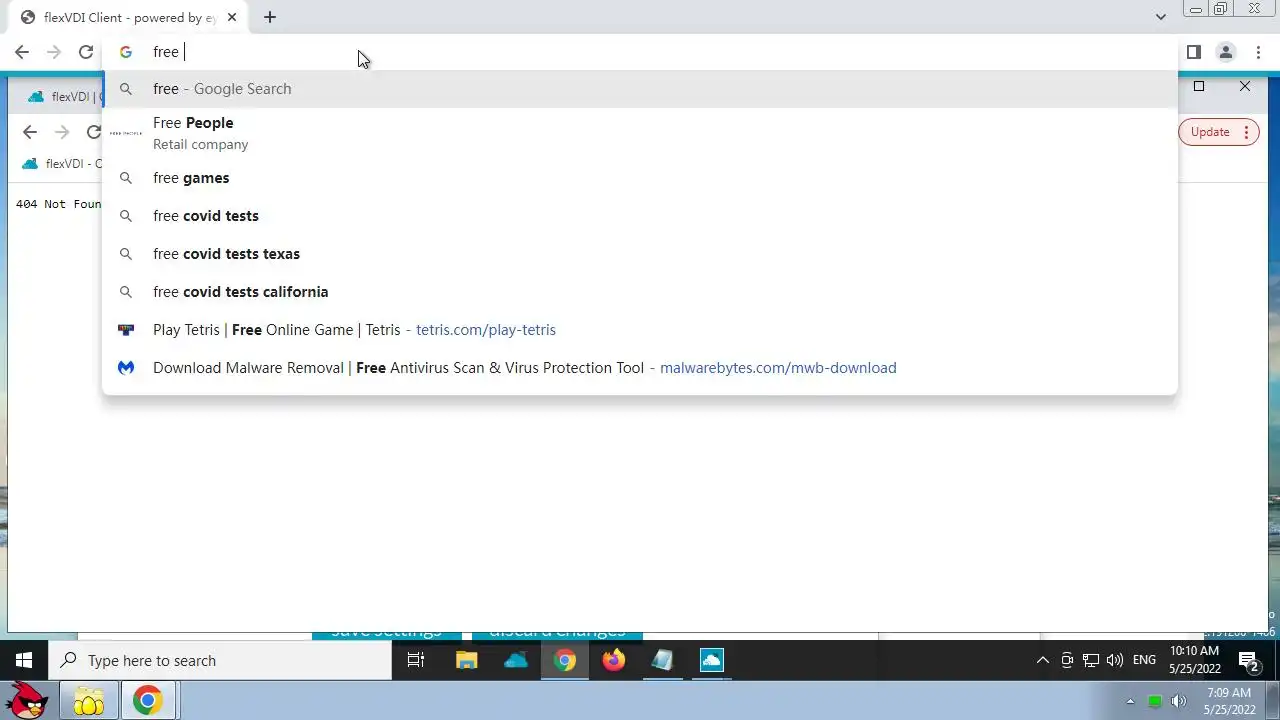The width and height of the screenshot is (1280, 720).
Task: Choose the 'free games' suggestion
Action: (x=640, y=178)
